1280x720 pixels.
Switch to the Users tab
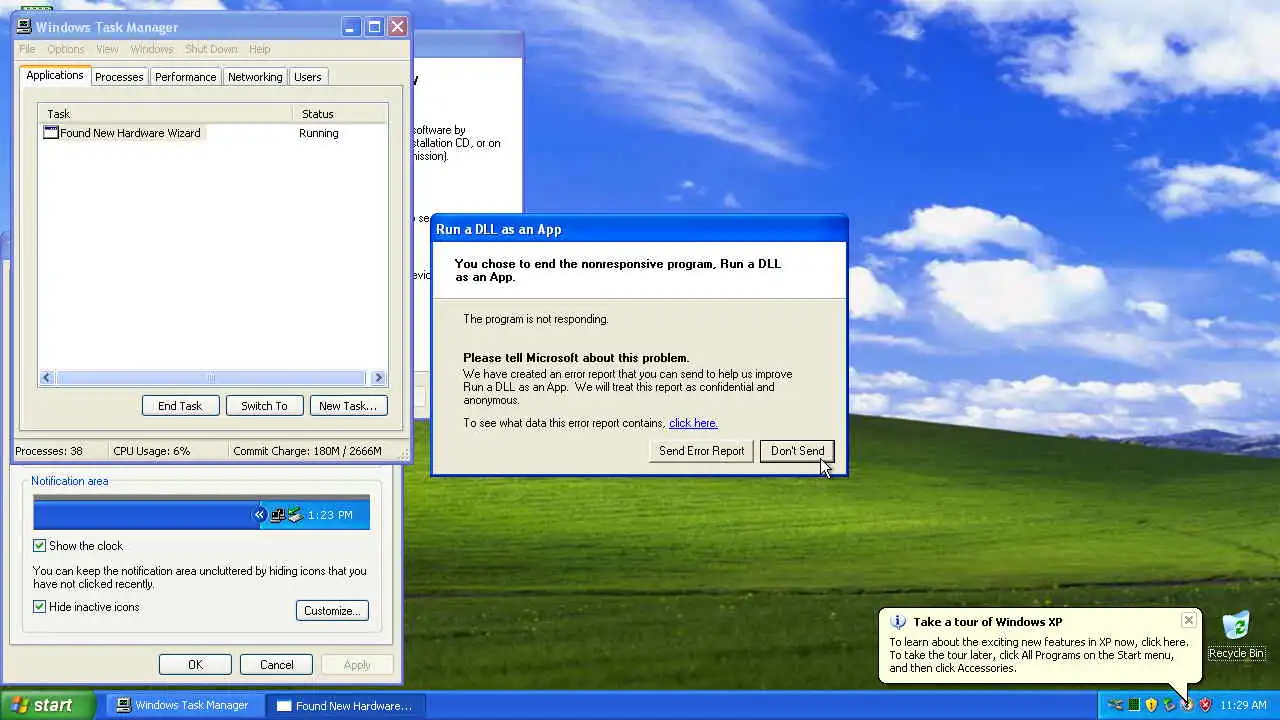pyautogui.click(x=308, y=77)
